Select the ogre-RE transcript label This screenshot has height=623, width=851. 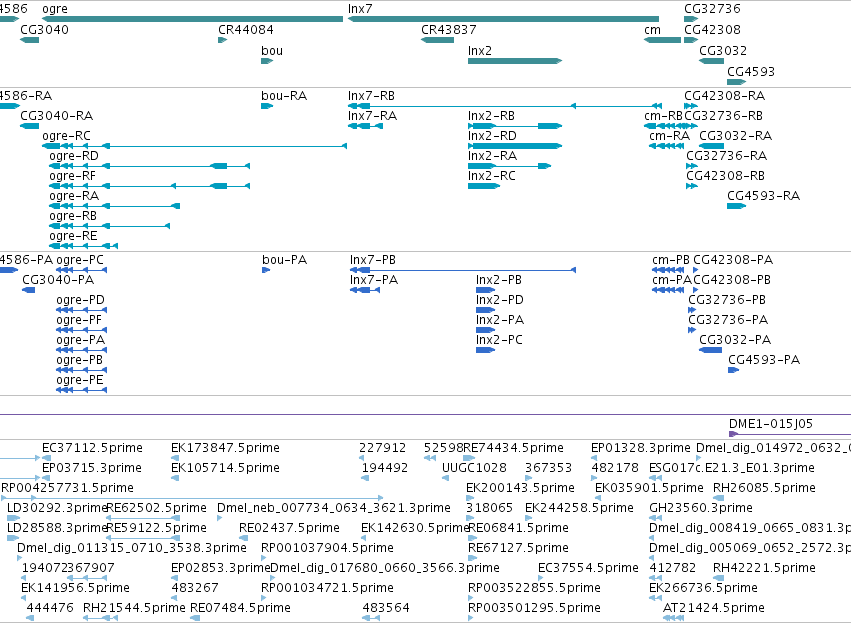tap(73, 237)
